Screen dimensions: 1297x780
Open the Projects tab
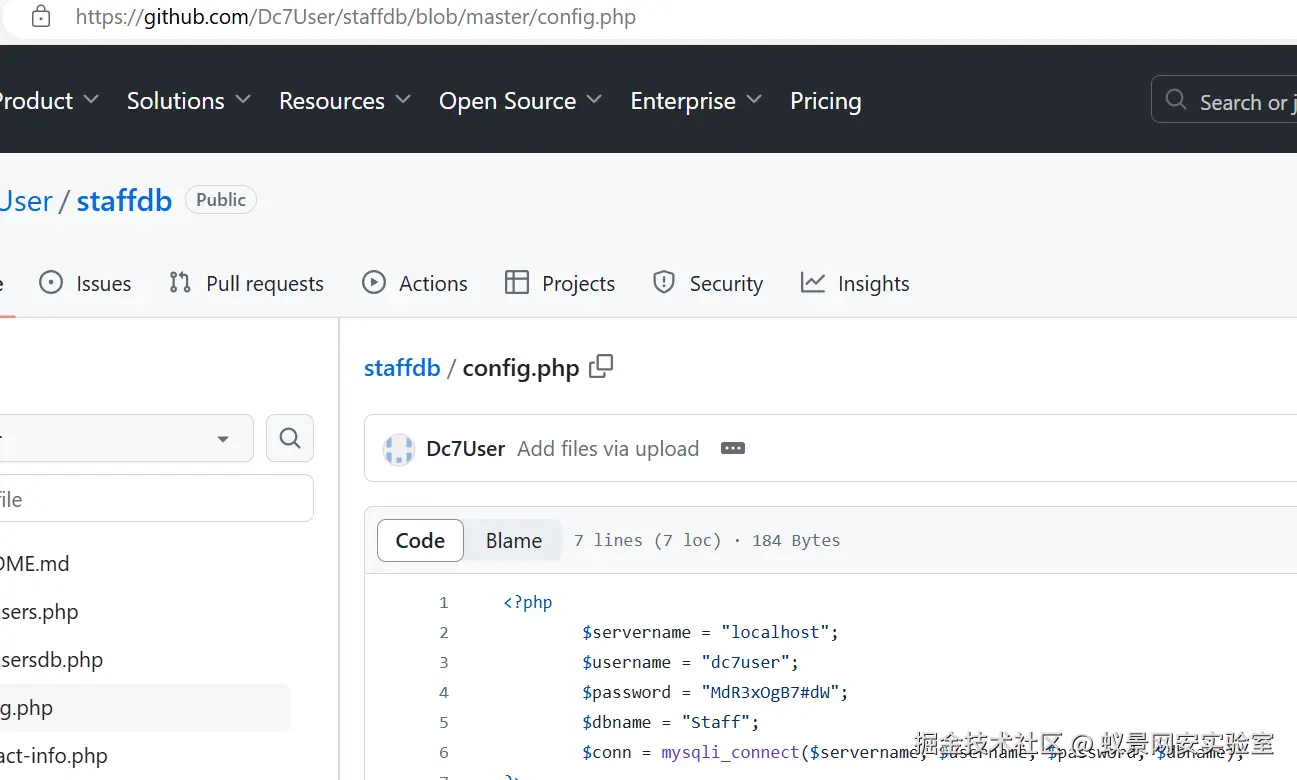560,284
